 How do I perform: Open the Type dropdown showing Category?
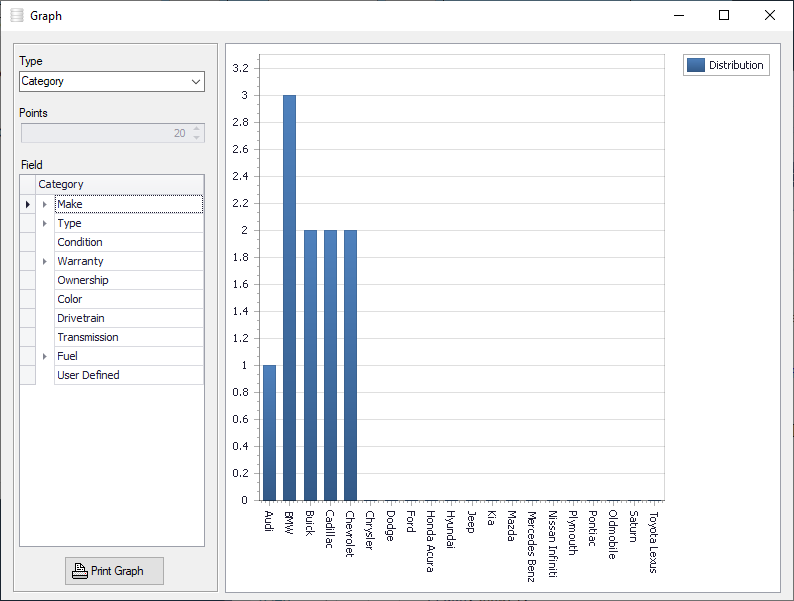click(x=111, y=82)
